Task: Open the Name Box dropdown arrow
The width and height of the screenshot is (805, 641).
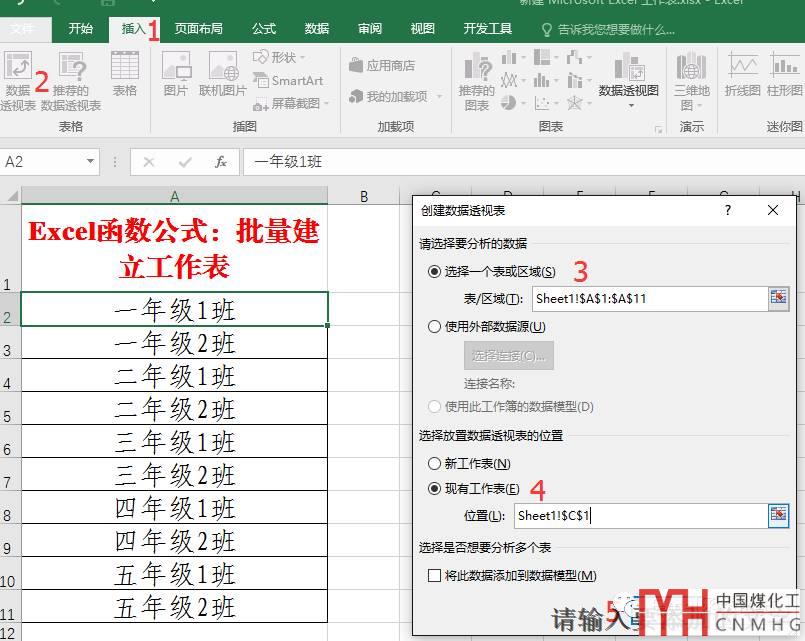Action: (91, 162)
